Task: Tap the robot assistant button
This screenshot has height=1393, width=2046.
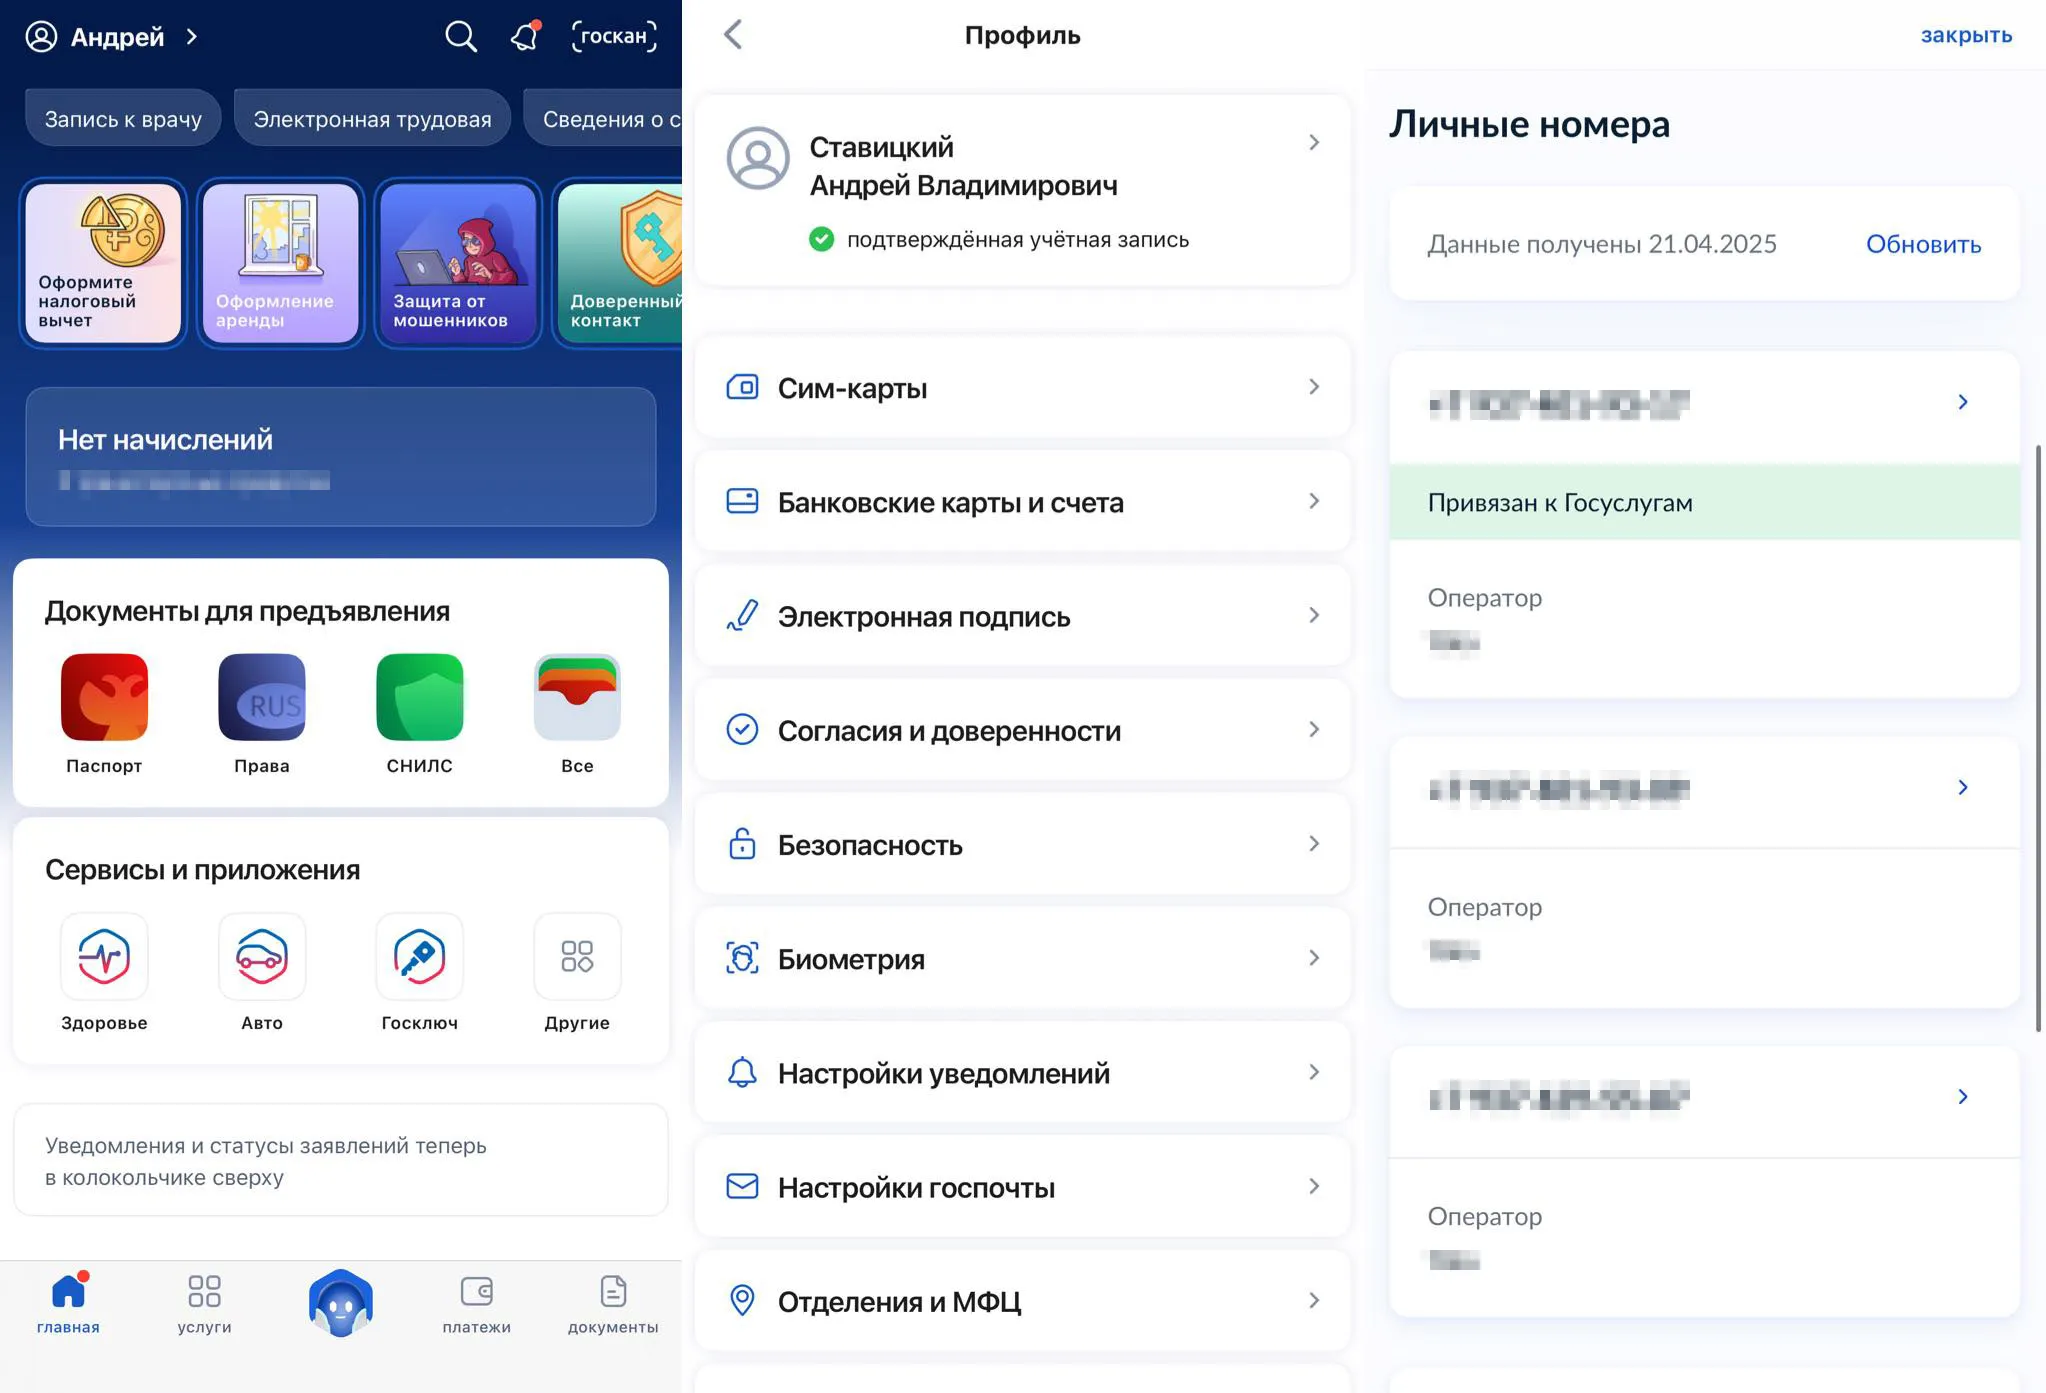Action: [341, 1303]
